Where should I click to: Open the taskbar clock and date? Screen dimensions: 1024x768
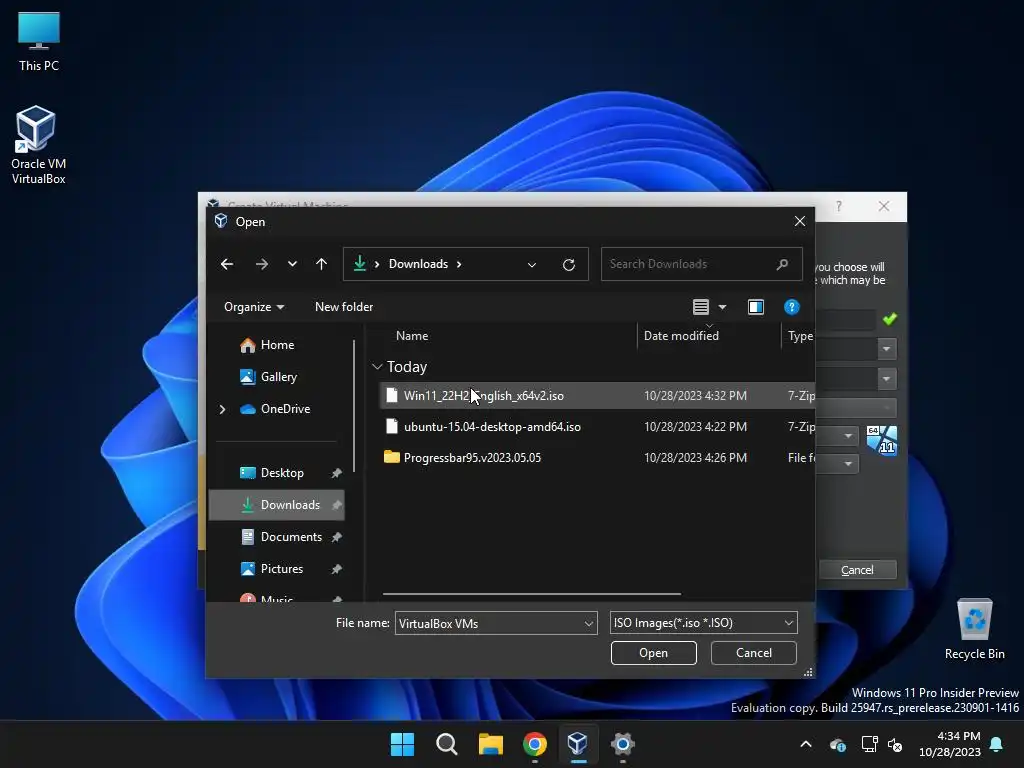(x=950, y=744)
